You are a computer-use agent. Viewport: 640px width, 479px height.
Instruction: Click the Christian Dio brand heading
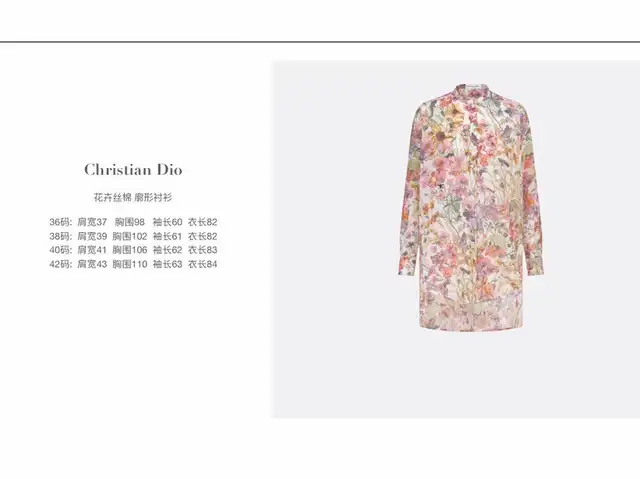(133, 170)
